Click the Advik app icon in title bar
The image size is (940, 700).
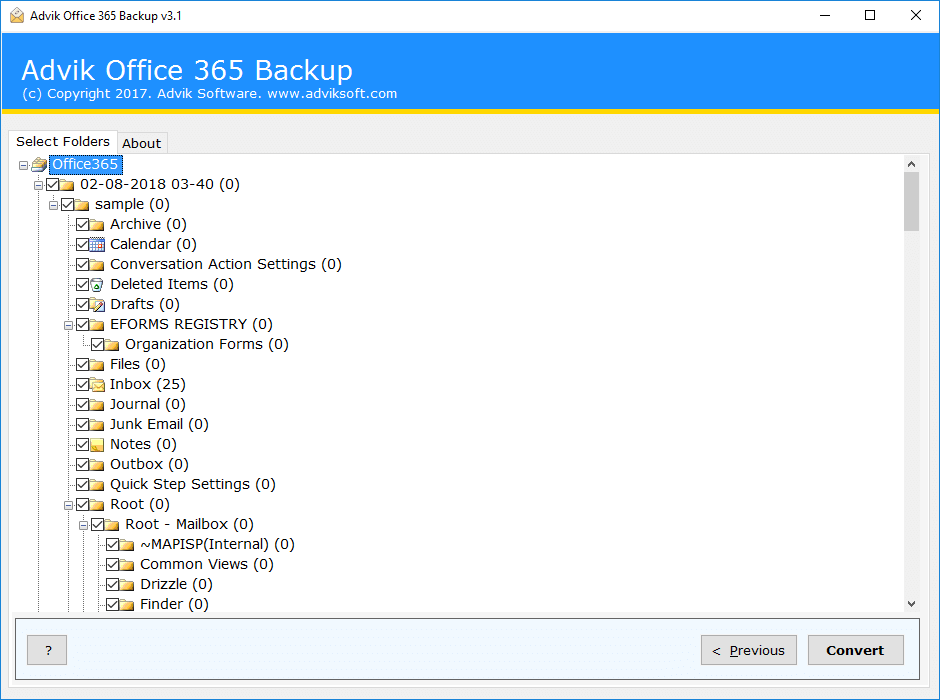17,16
